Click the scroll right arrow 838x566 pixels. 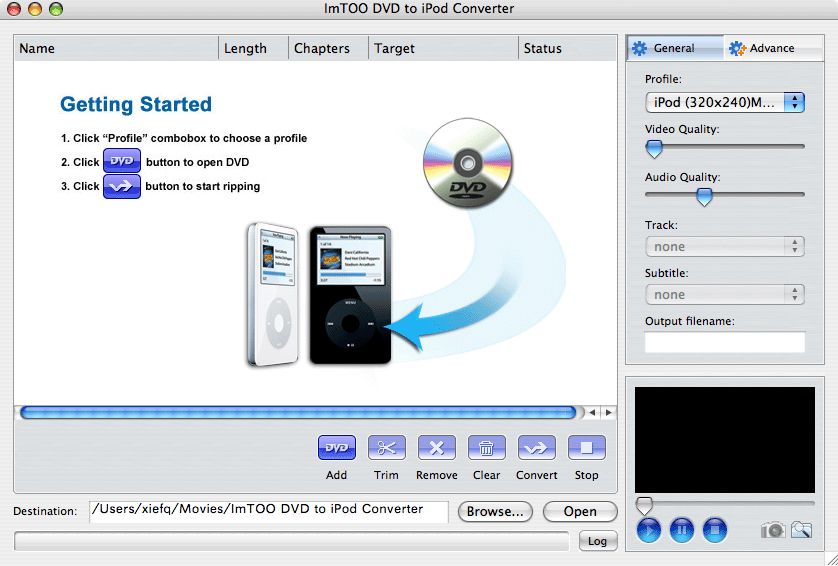click(x=608, y=412)
